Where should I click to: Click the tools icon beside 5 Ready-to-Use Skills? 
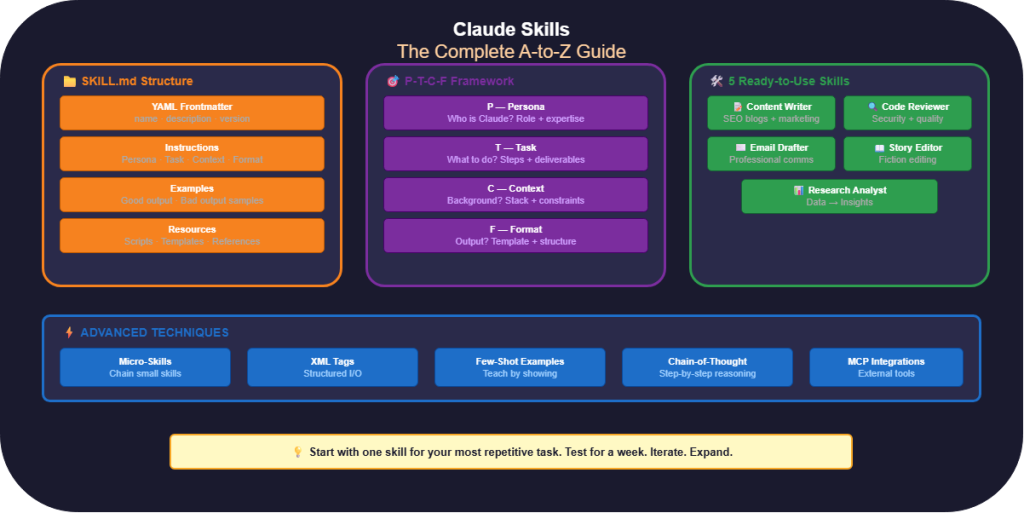pyautogui.click(x=716, y=82)
